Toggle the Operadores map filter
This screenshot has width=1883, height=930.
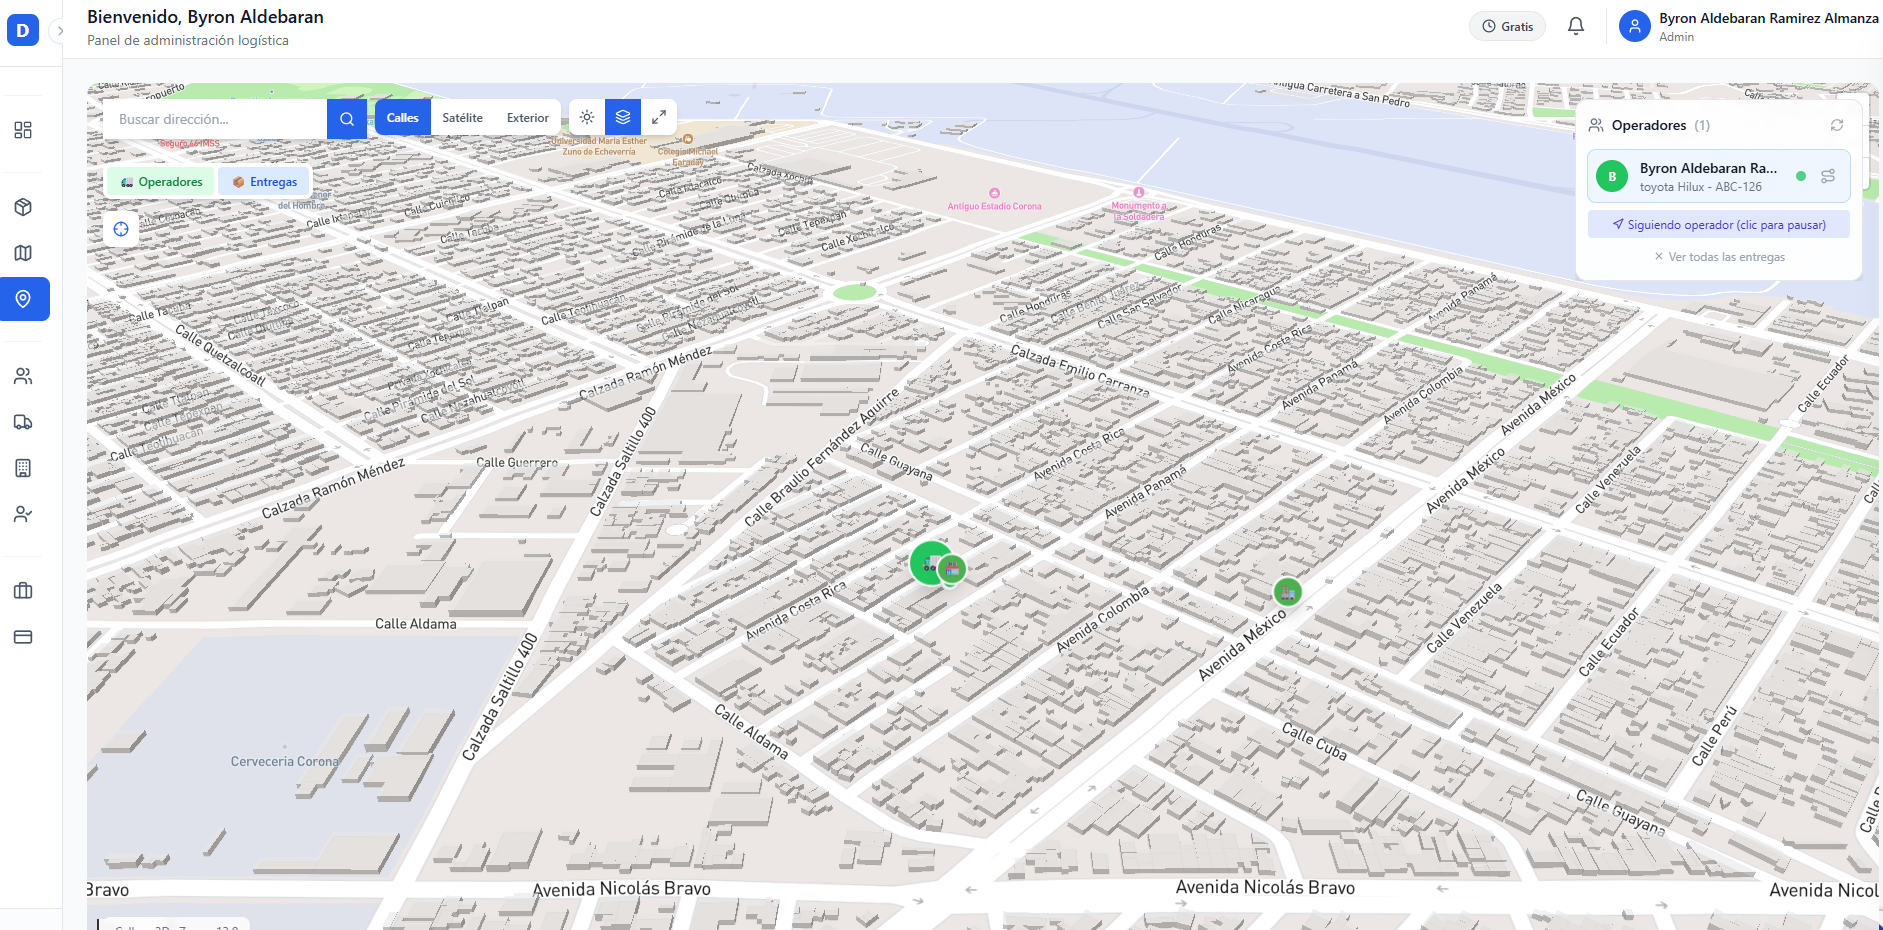(x=161, y=182)
